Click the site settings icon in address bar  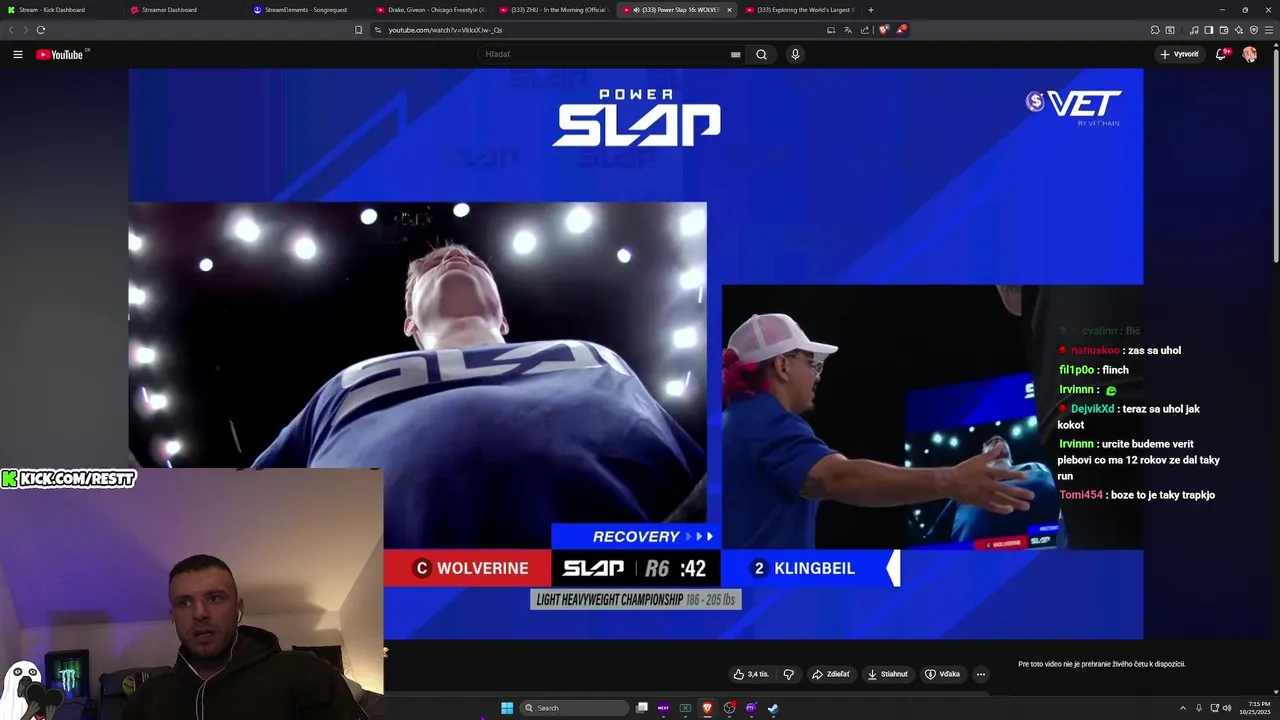[x=378, y=30]
